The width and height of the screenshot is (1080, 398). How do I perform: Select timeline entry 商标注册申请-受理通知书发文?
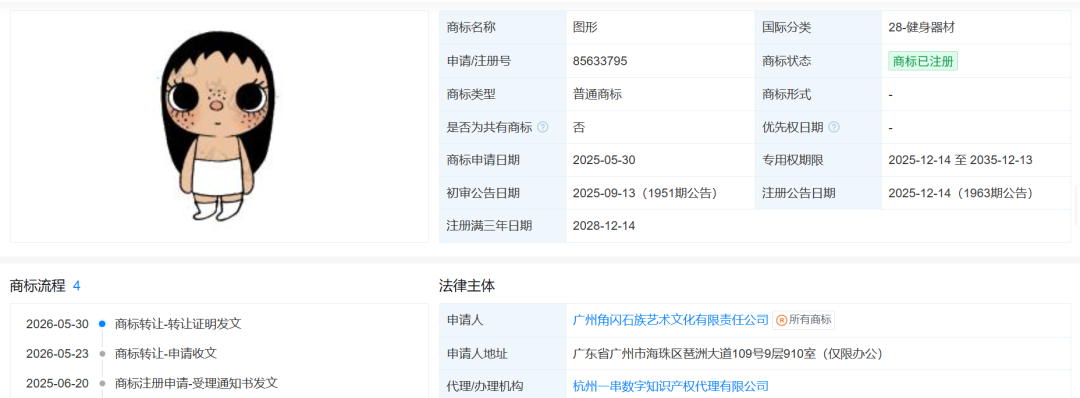click(196, 384)
